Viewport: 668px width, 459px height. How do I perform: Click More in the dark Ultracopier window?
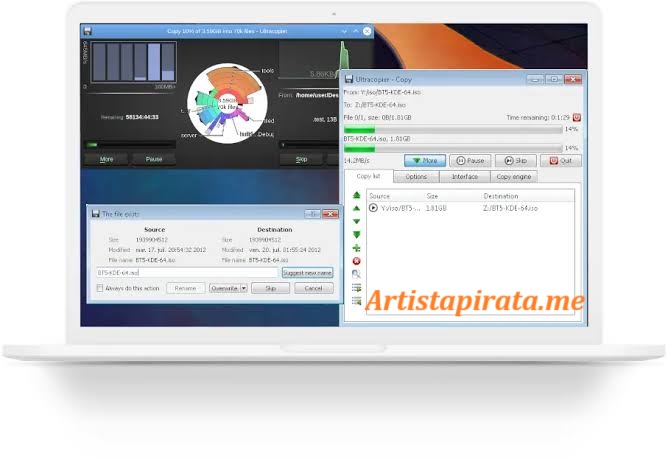coord(107,159)
